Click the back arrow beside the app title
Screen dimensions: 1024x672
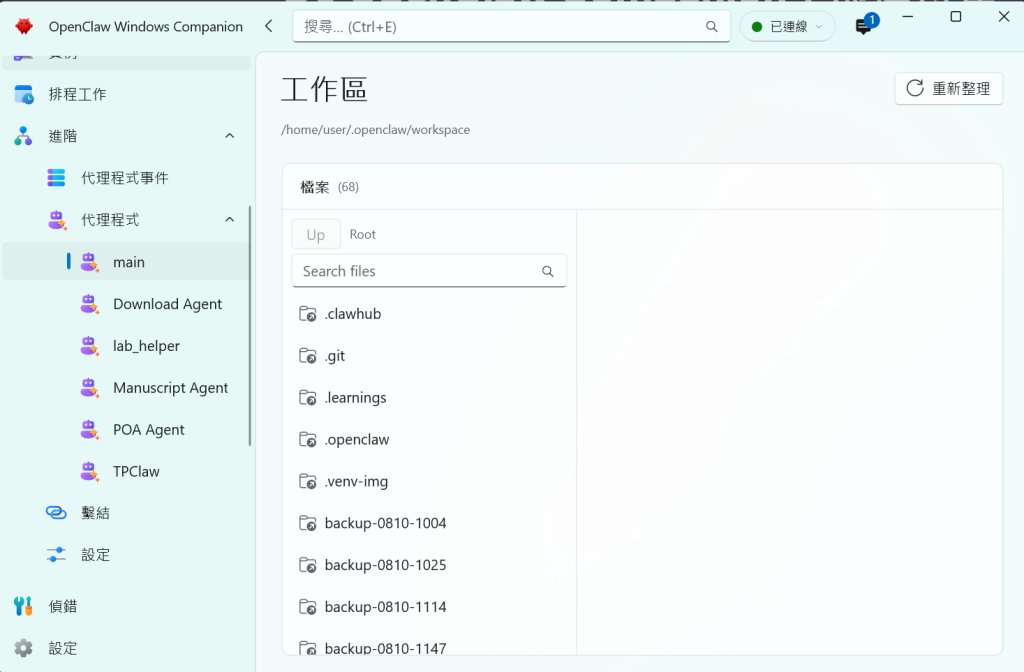(x=268, y=26)
